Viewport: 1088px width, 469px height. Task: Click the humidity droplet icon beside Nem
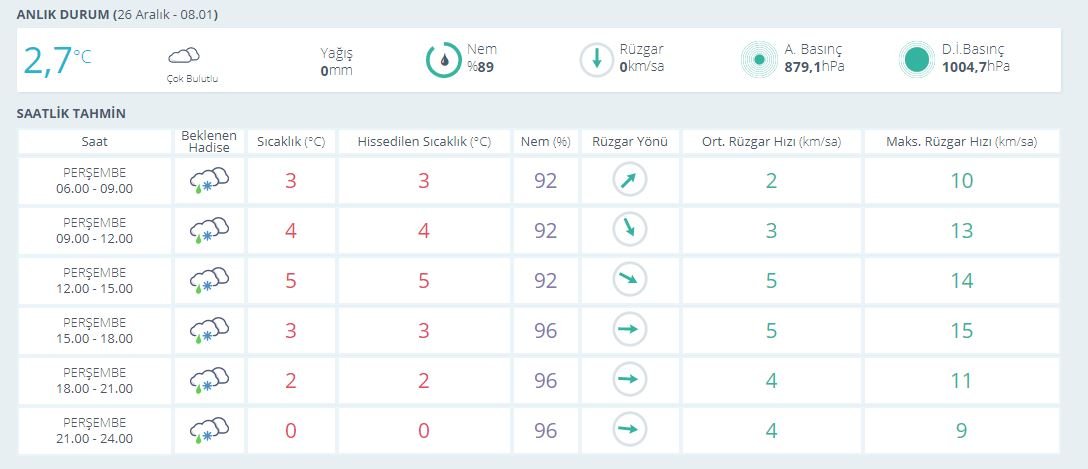pyautogui.click(x=443, y=60)
